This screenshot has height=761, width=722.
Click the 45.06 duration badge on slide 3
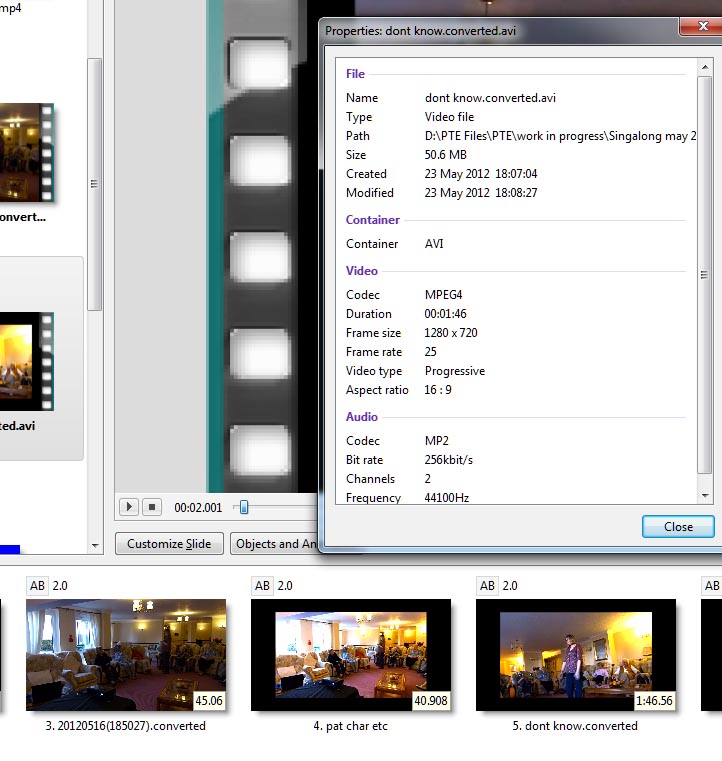pyautogui.click(x=208, y=700)
